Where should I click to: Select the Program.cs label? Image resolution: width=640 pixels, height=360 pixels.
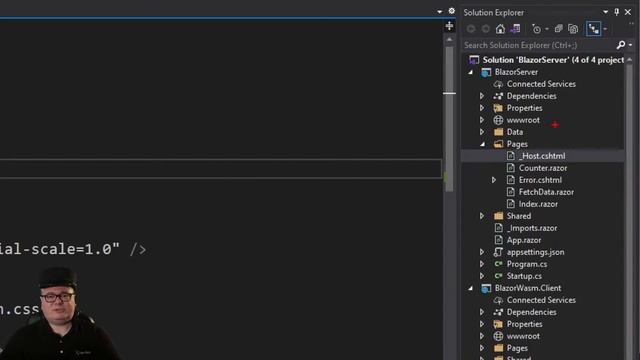click(x=527, y=264)
